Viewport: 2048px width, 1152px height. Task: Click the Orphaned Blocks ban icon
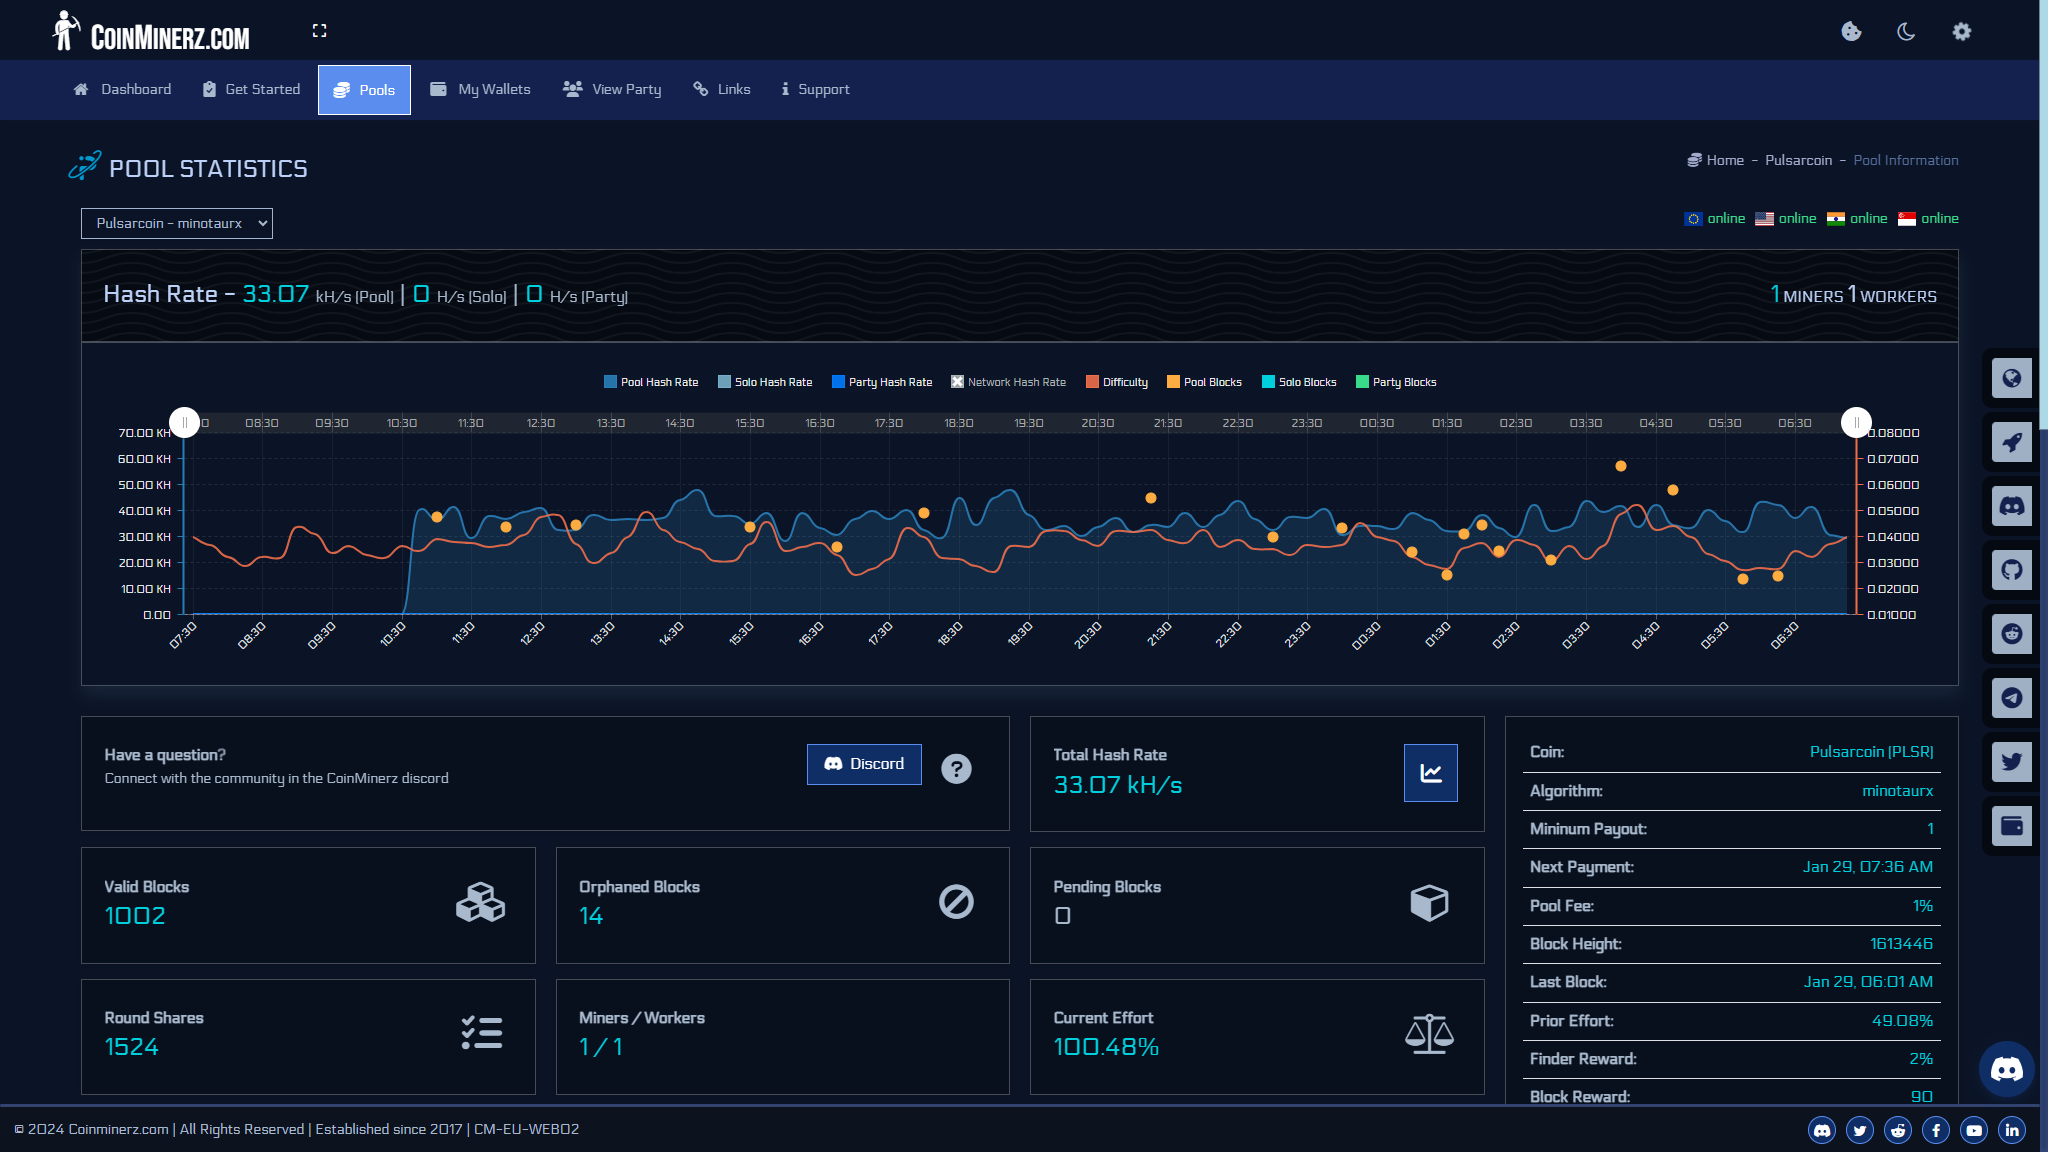coord(956,902)
